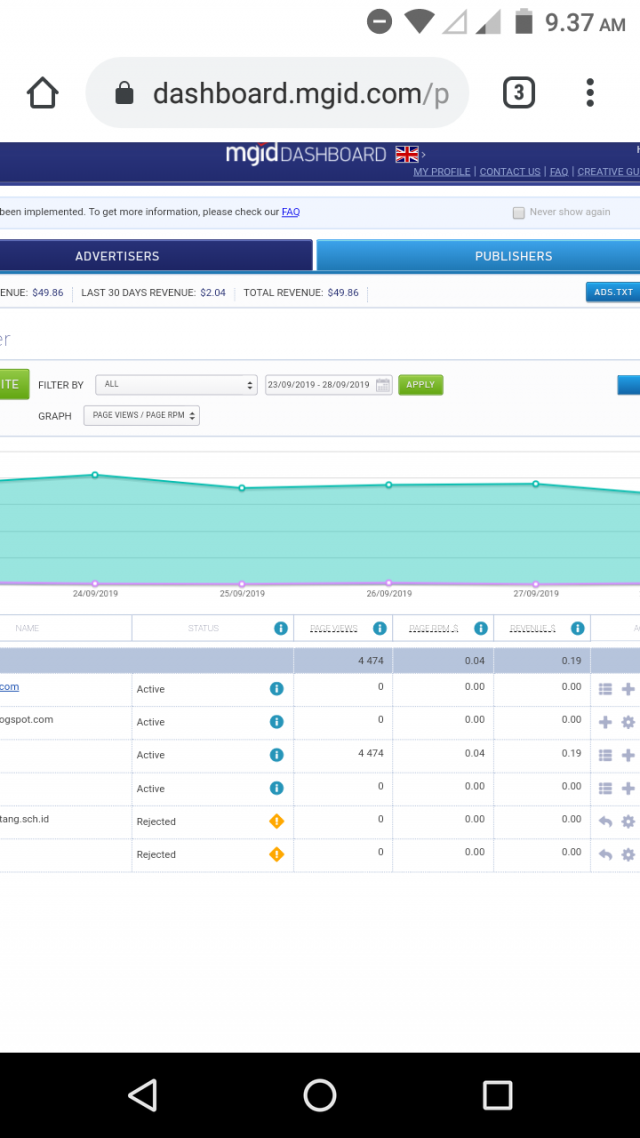This screenshot has width=640, height=1138.
Task: Open the FAQ link in the header
Action: click(559, 172)
